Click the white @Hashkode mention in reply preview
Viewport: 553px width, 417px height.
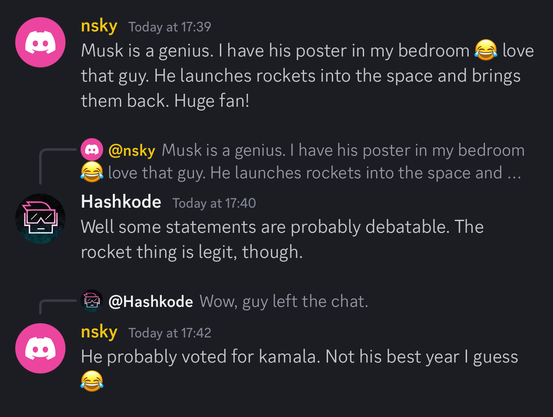click(151, 302)
